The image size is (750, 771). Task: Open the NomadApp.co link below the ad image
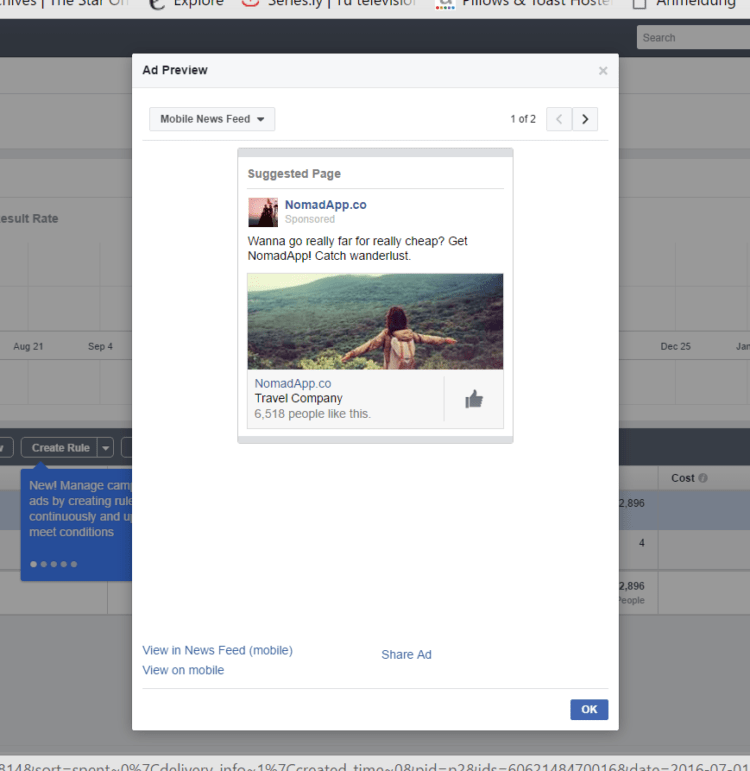click(293, 384)
